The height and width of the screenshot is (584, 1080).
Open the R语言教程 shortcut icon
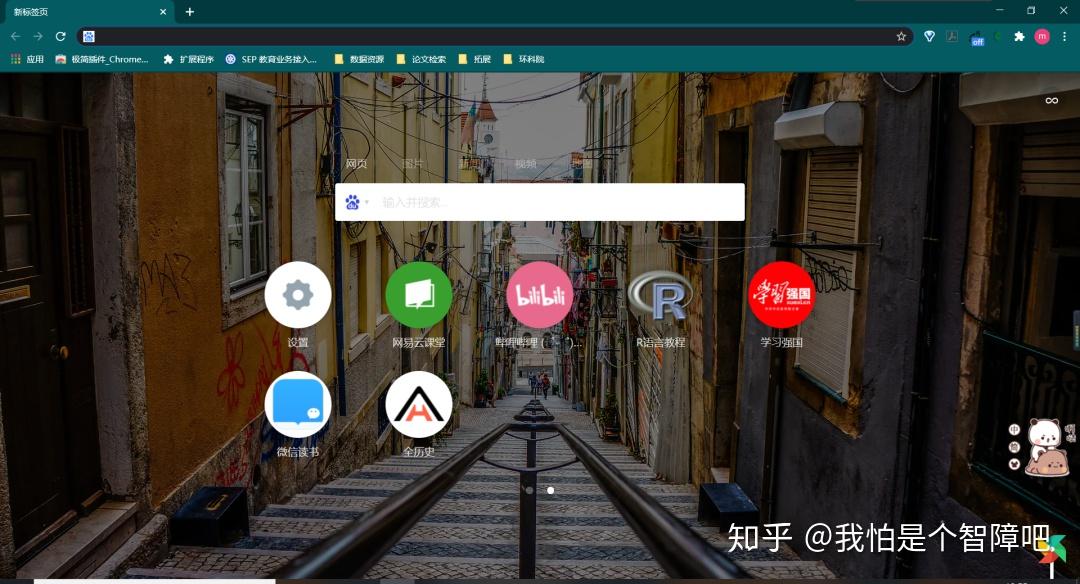[x=661, y=295]
